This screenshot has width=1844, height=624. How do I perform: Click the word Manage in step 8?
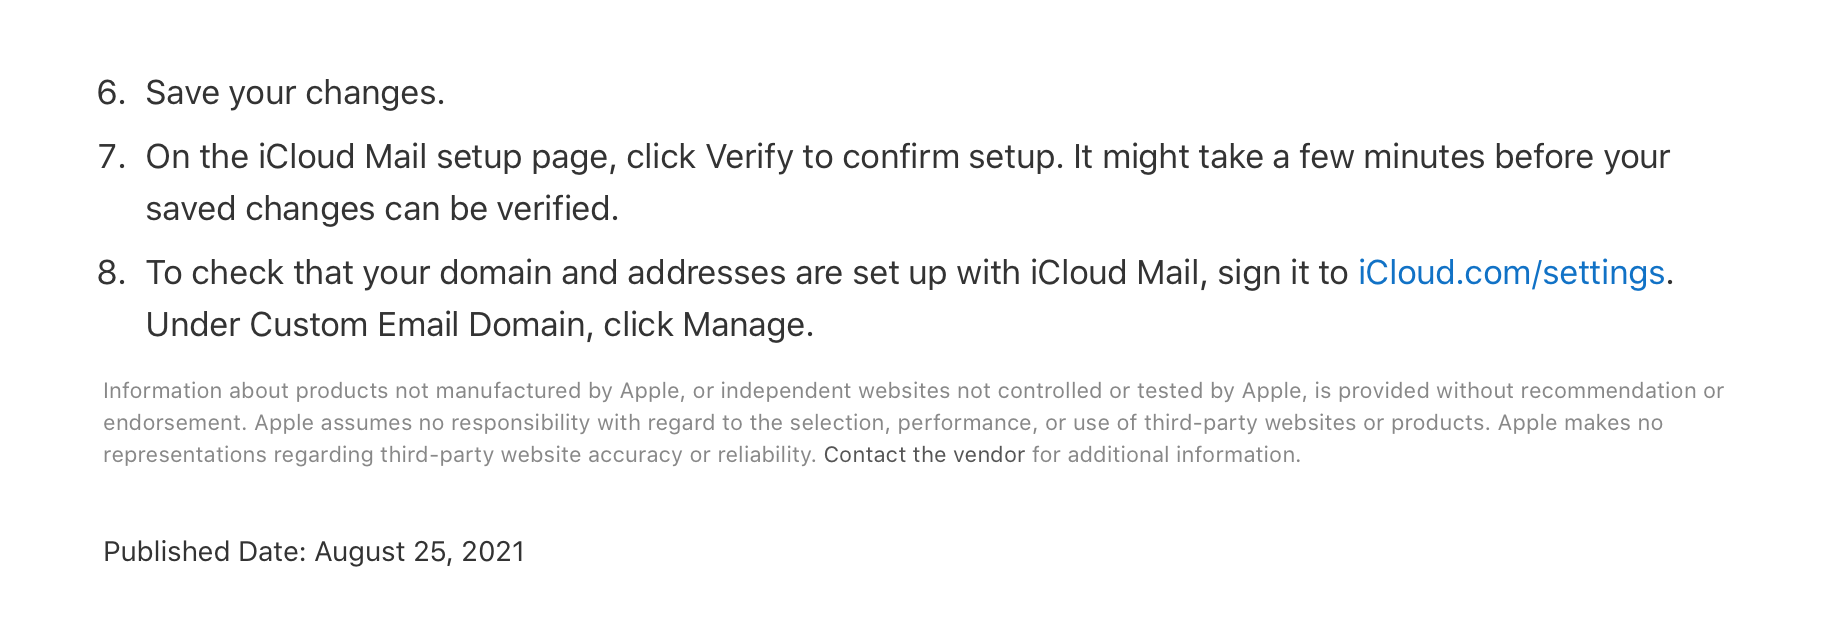tap(743, 325)
